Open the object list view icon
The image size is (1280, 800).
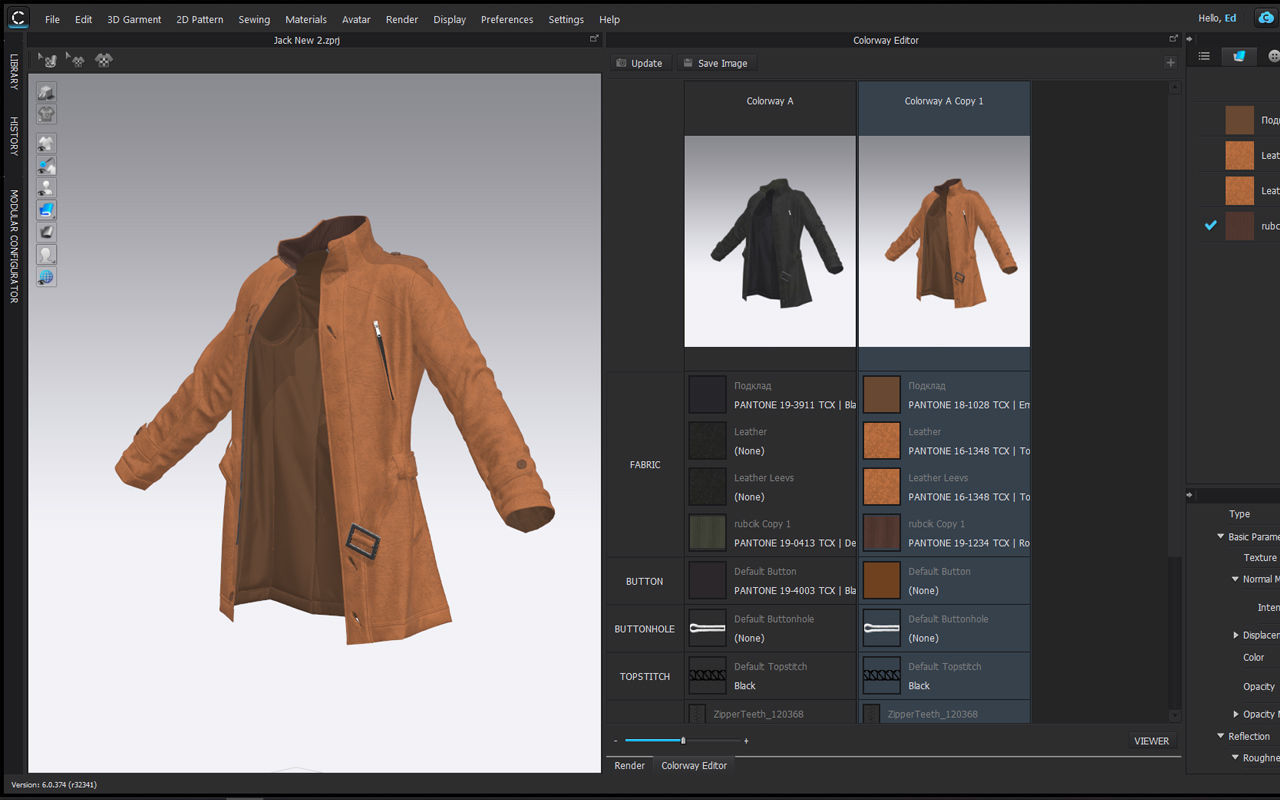coord(1204,56)
